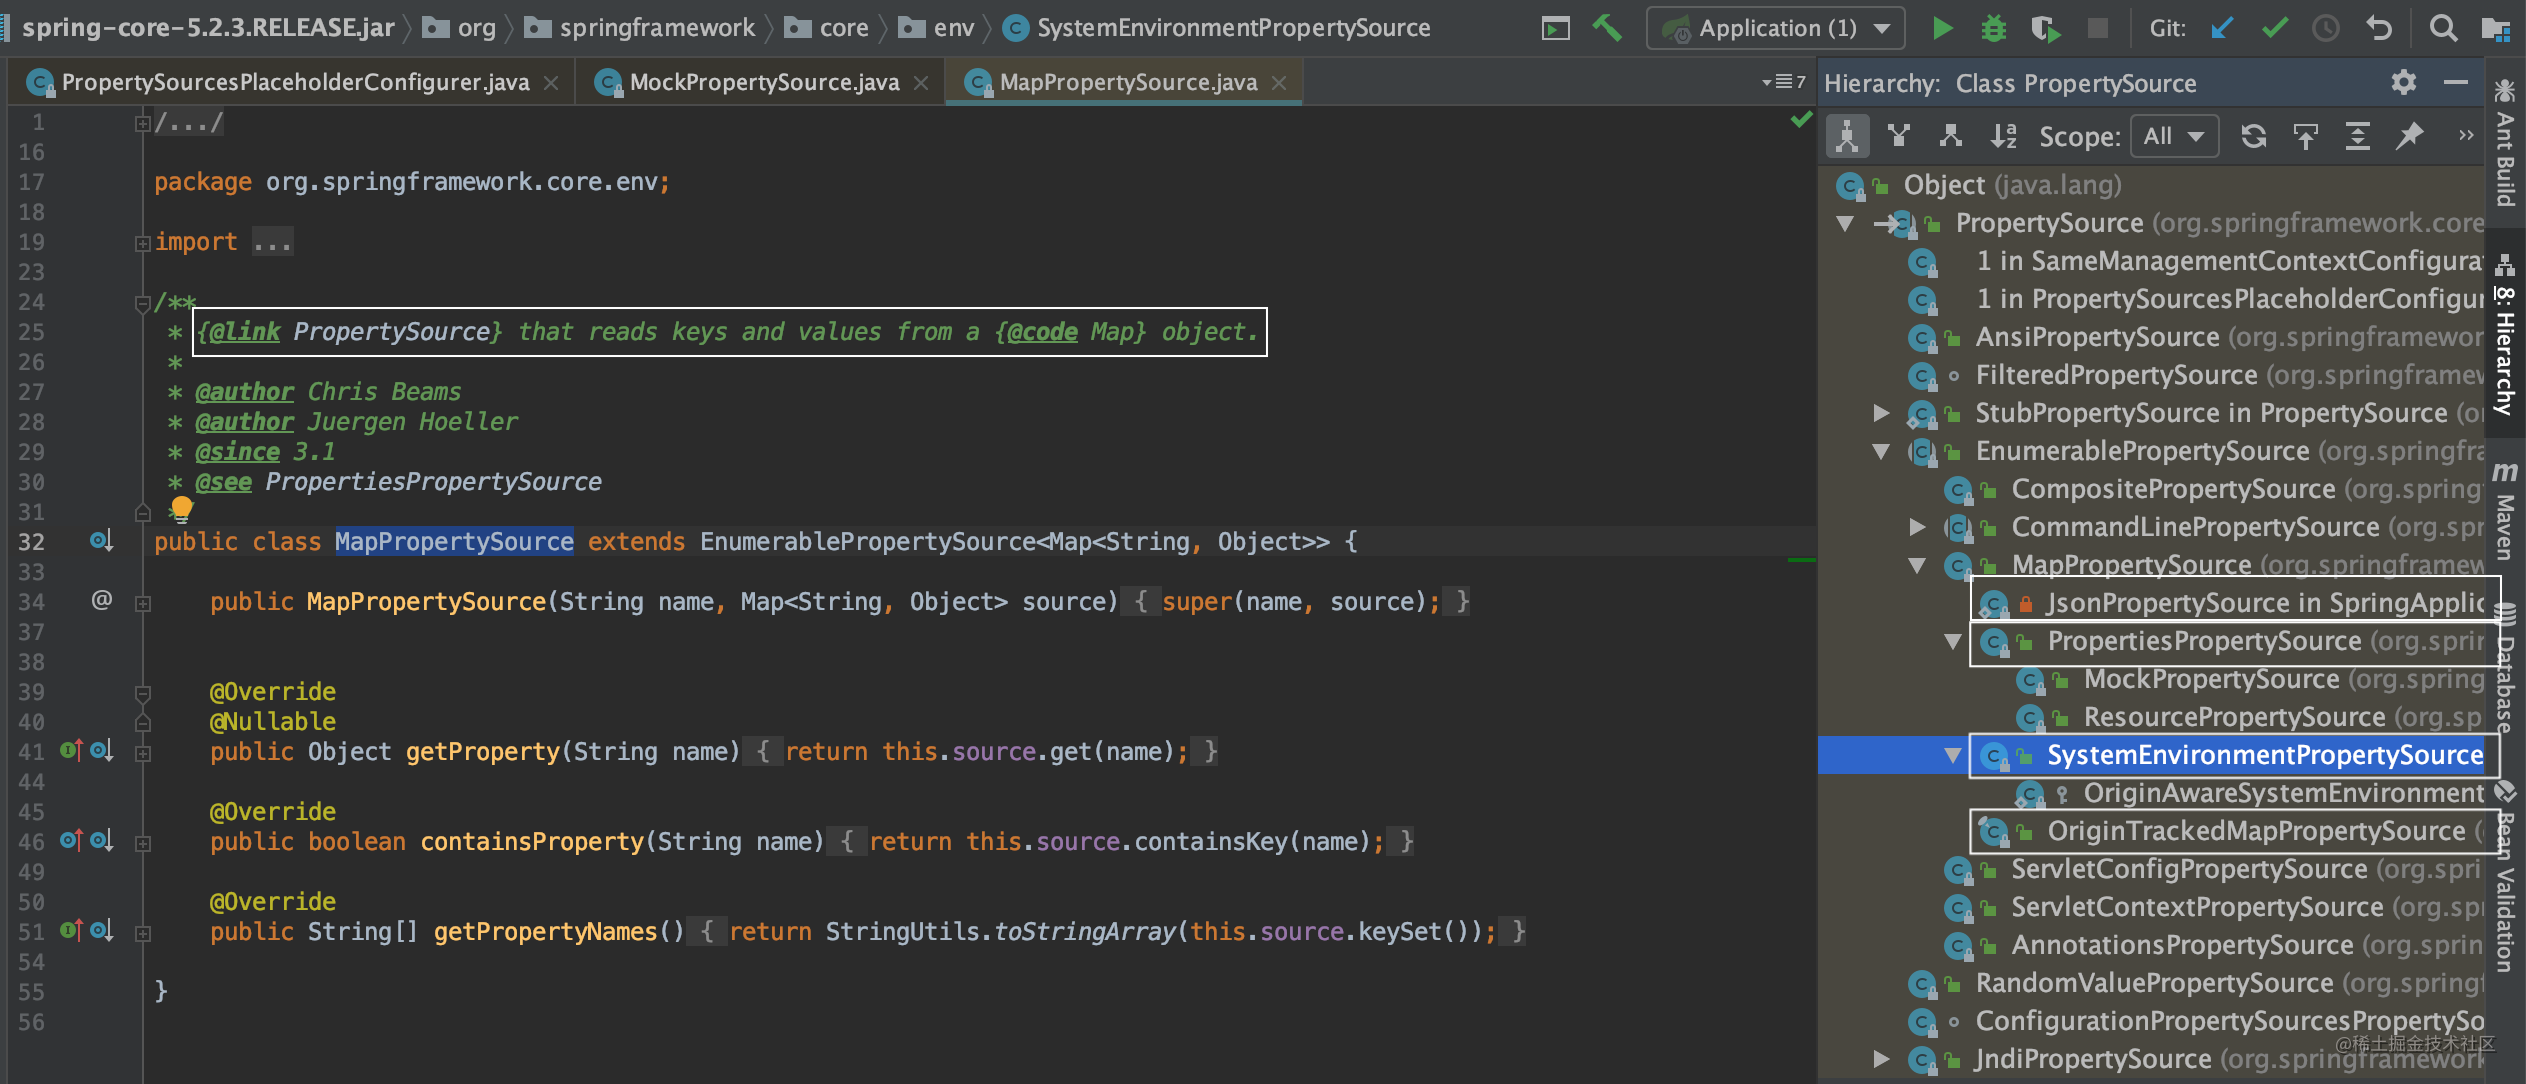
Task: Toggle pin tab in the Hierarchy toolbar
Action: [2410, 136]
